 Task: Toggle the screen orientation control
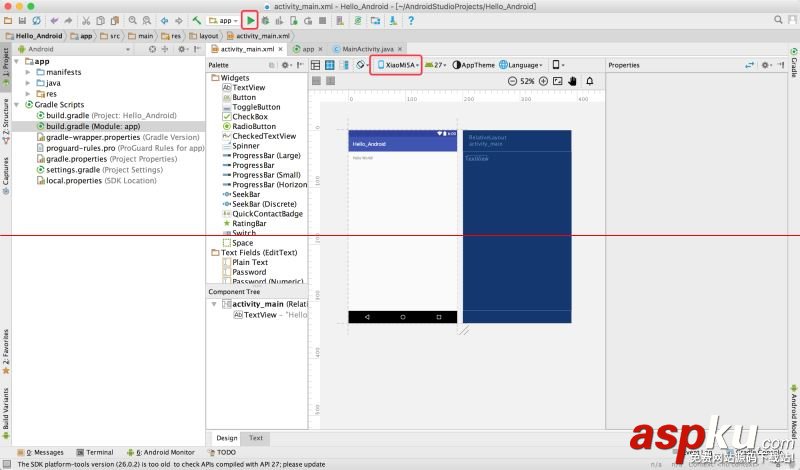362,65
